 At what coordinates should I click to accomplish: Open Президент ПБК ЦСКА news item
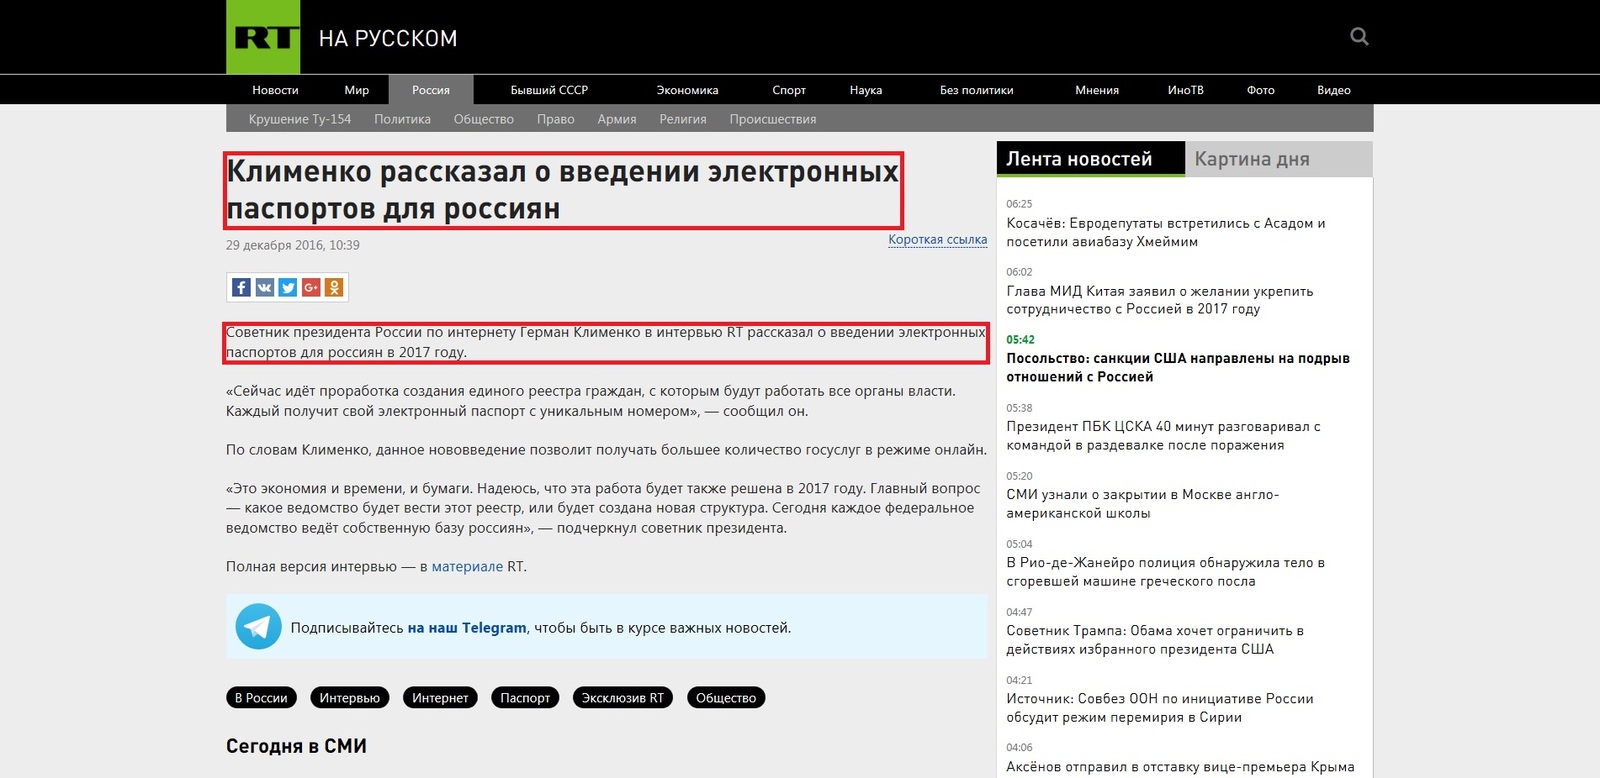(1163, 435)
